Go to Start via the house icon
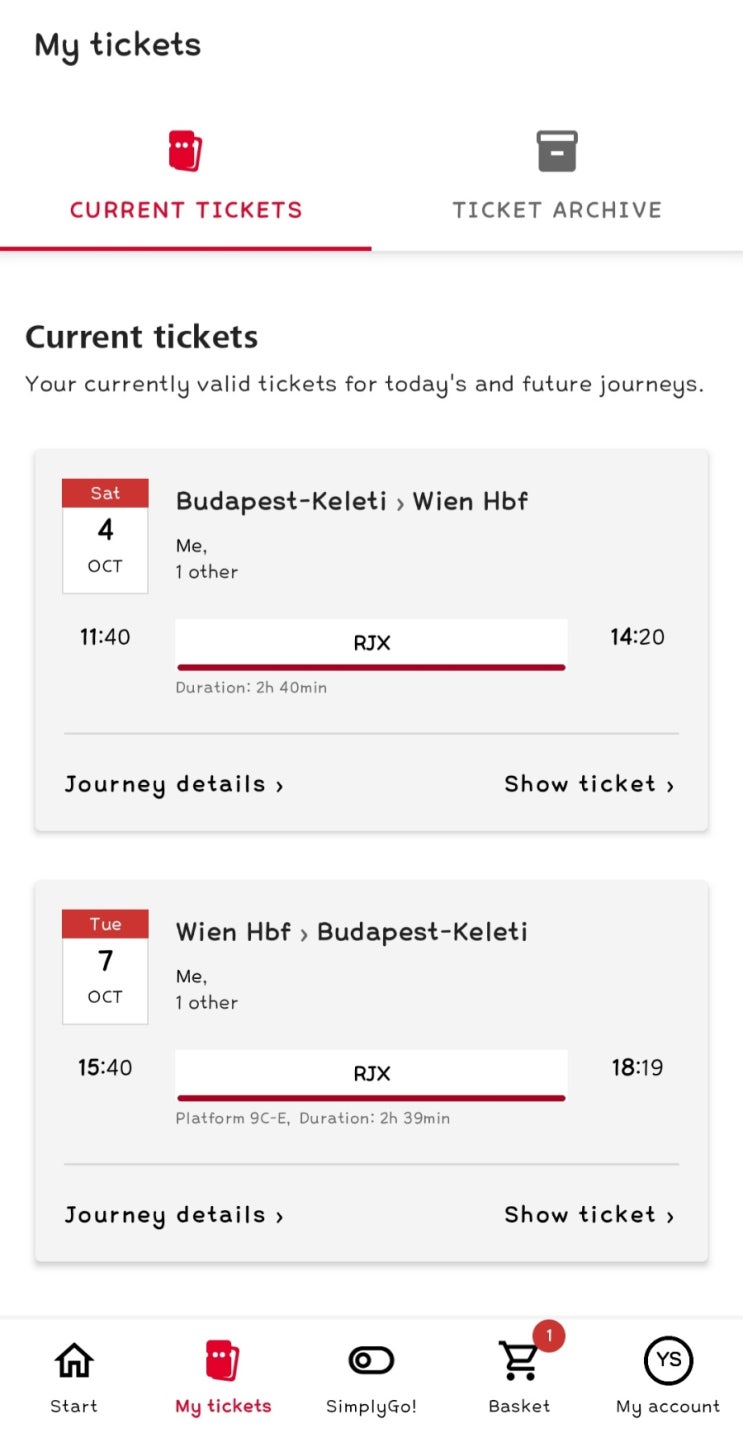743x1433 pixels. [74, 1361]
